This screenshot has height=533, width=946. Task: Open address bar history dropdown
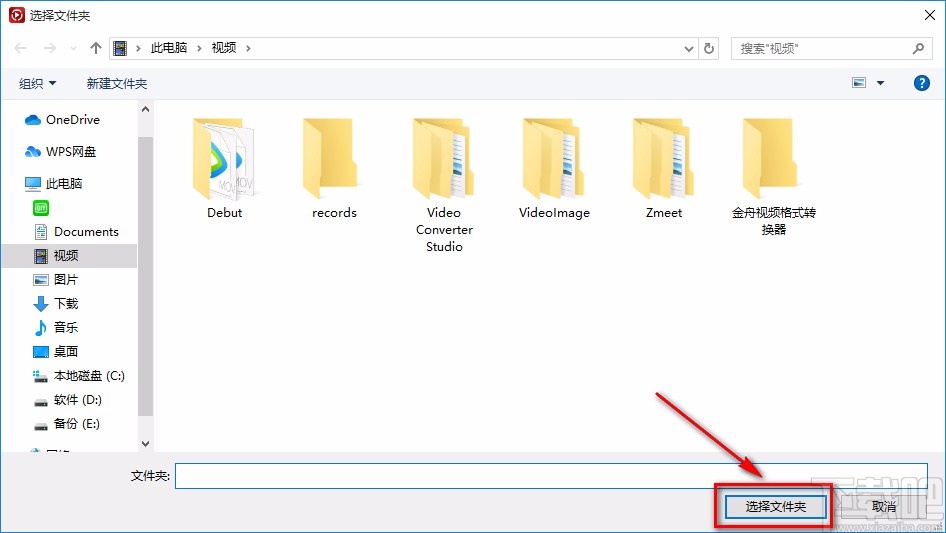[x=688, y=49]
